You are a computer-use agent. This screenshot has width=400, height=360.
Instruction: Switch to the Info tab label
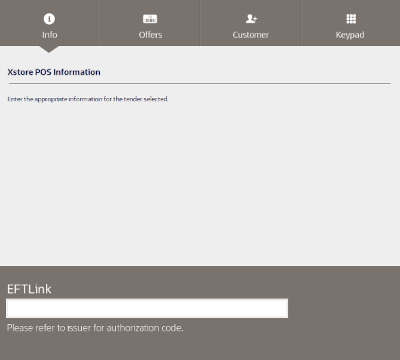pos(49,35)
